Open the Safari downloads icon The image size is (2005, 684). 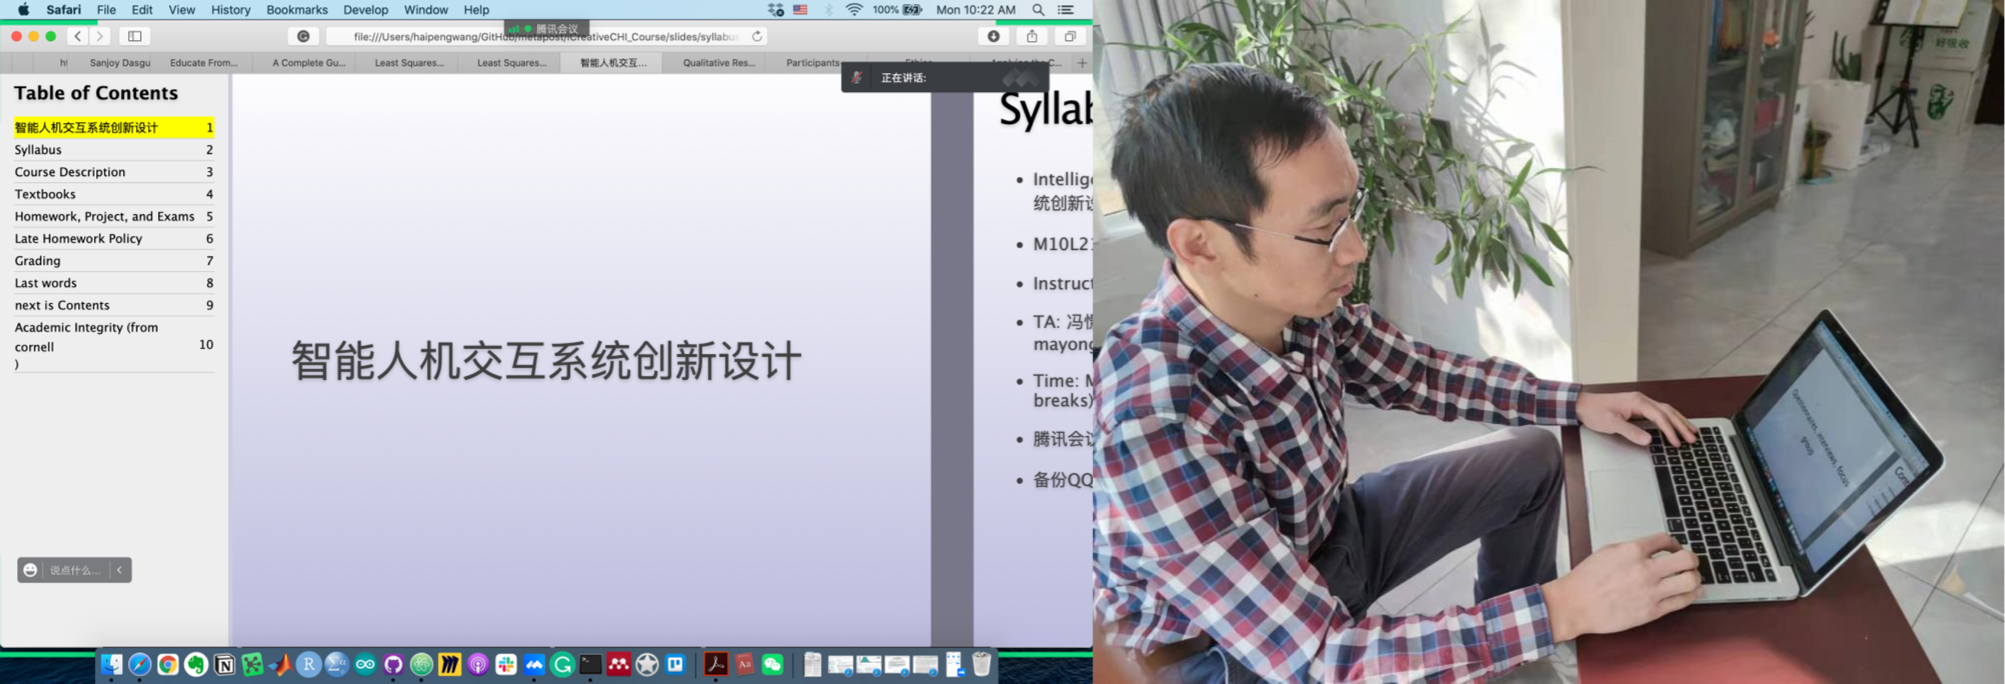[x=993, y=36]
